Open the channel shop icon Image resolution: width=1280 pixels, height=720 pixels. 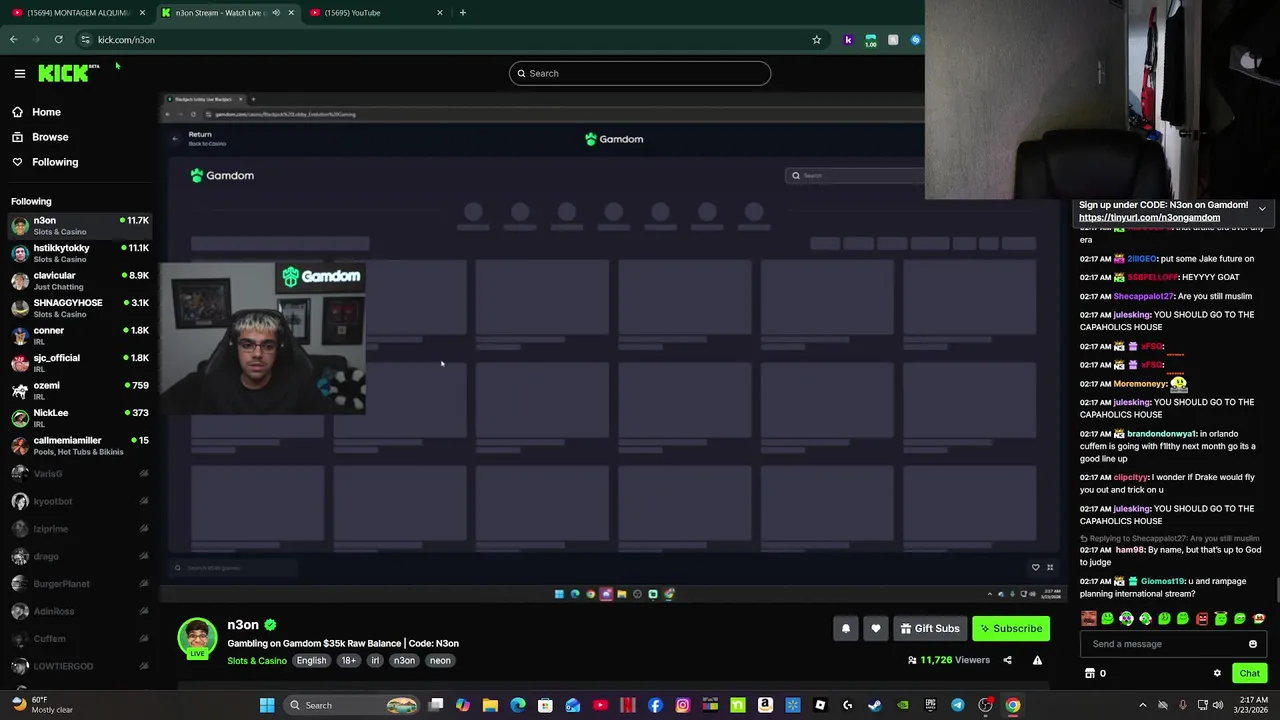pyautogui.click(x=1090, y=673)
